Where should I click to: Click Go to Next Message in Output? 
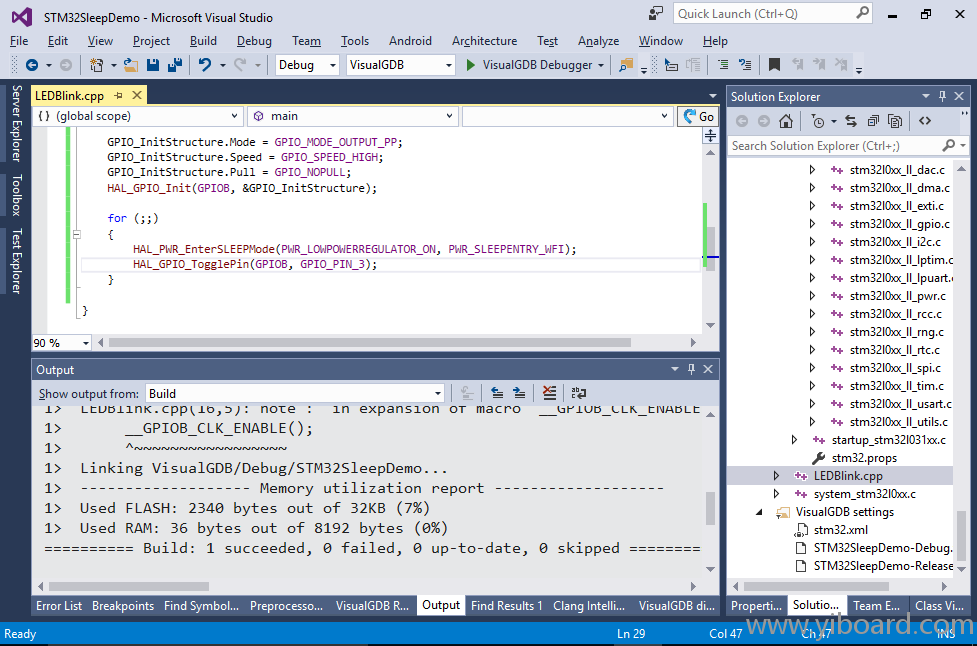coord(519,393)
